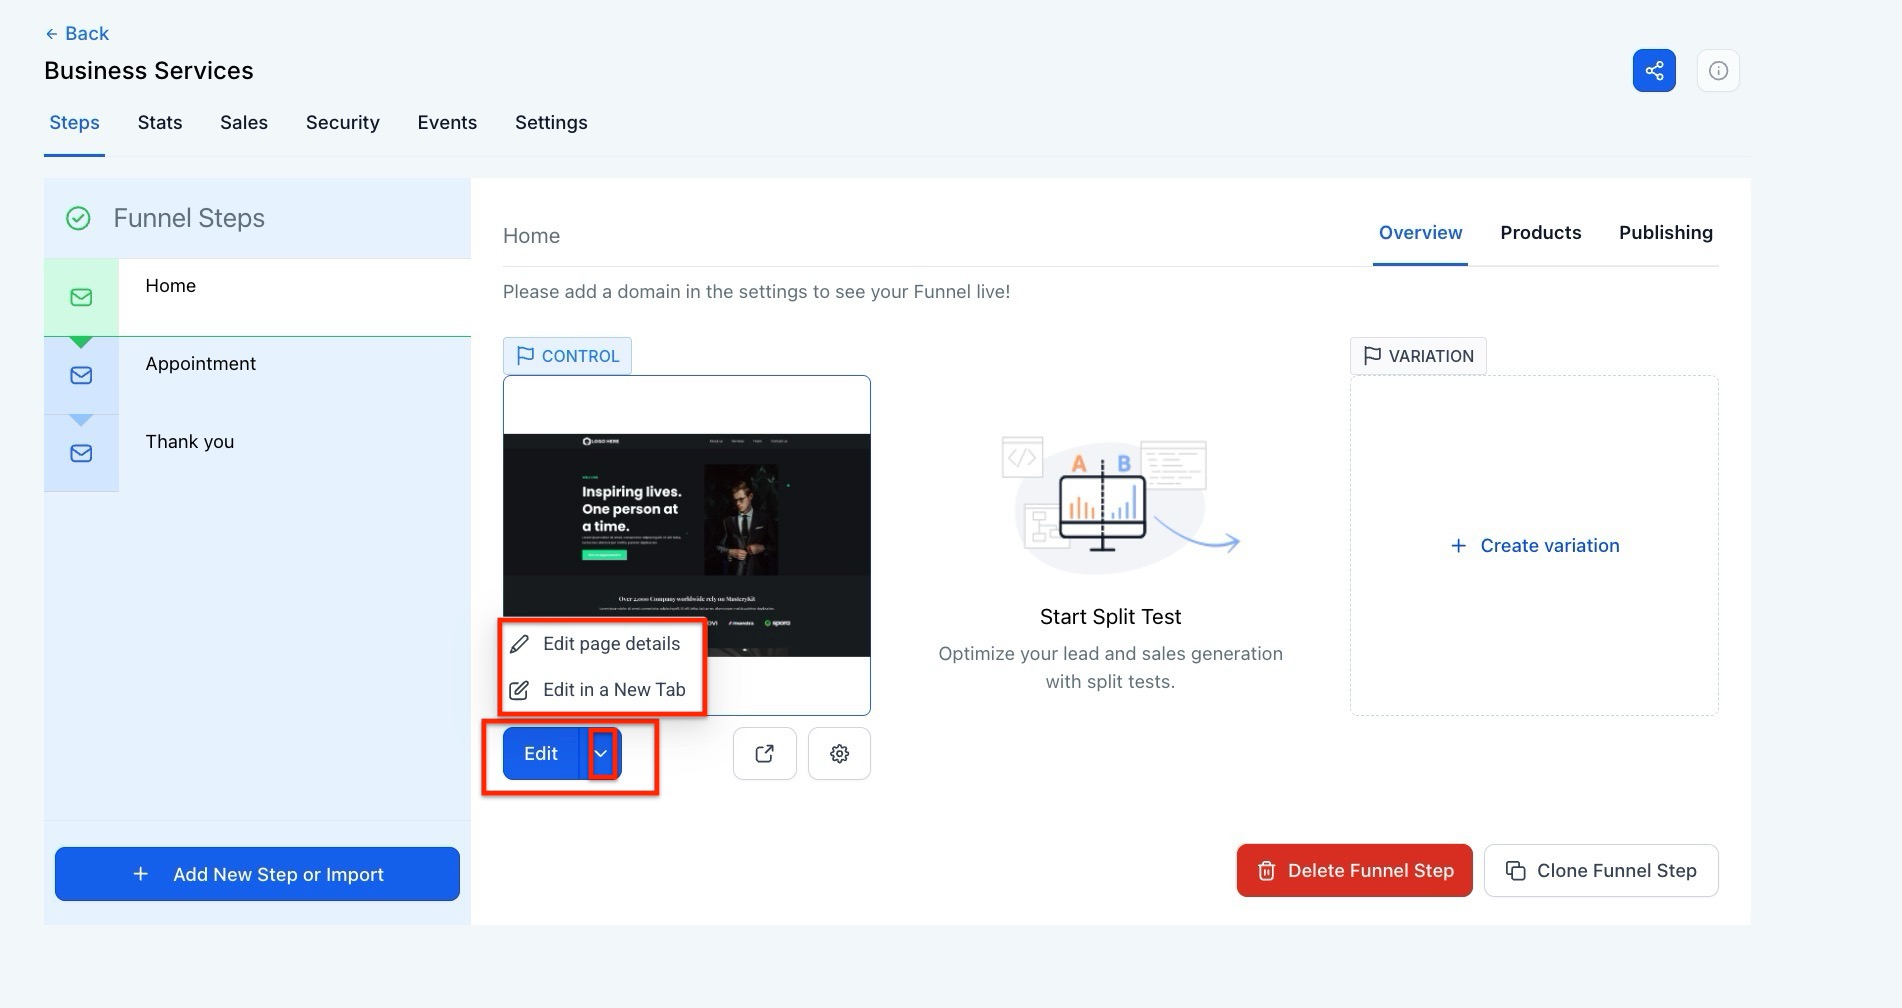
Task: Click the Home step envelope icon
Action: click(81, 298)
